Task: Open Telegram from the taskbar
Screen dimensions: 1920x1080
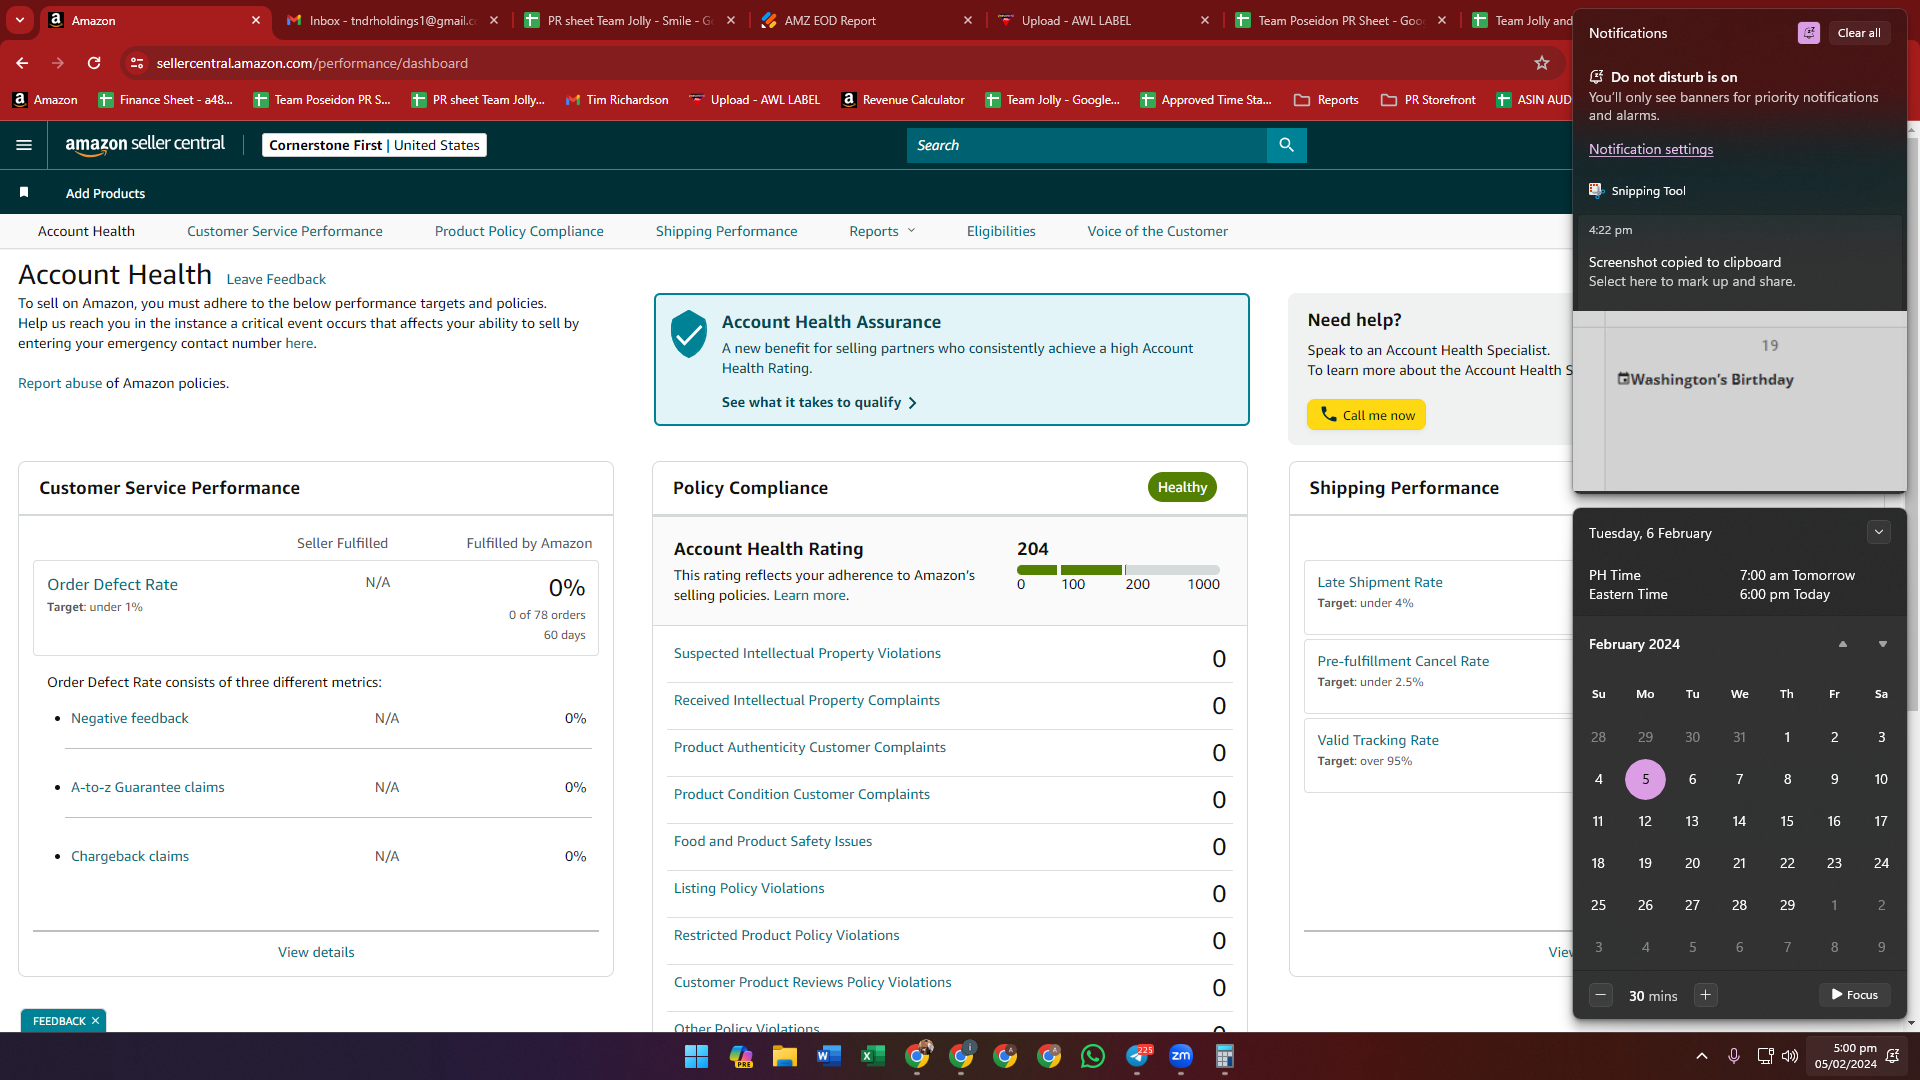Action: tap(1137, 1056)
